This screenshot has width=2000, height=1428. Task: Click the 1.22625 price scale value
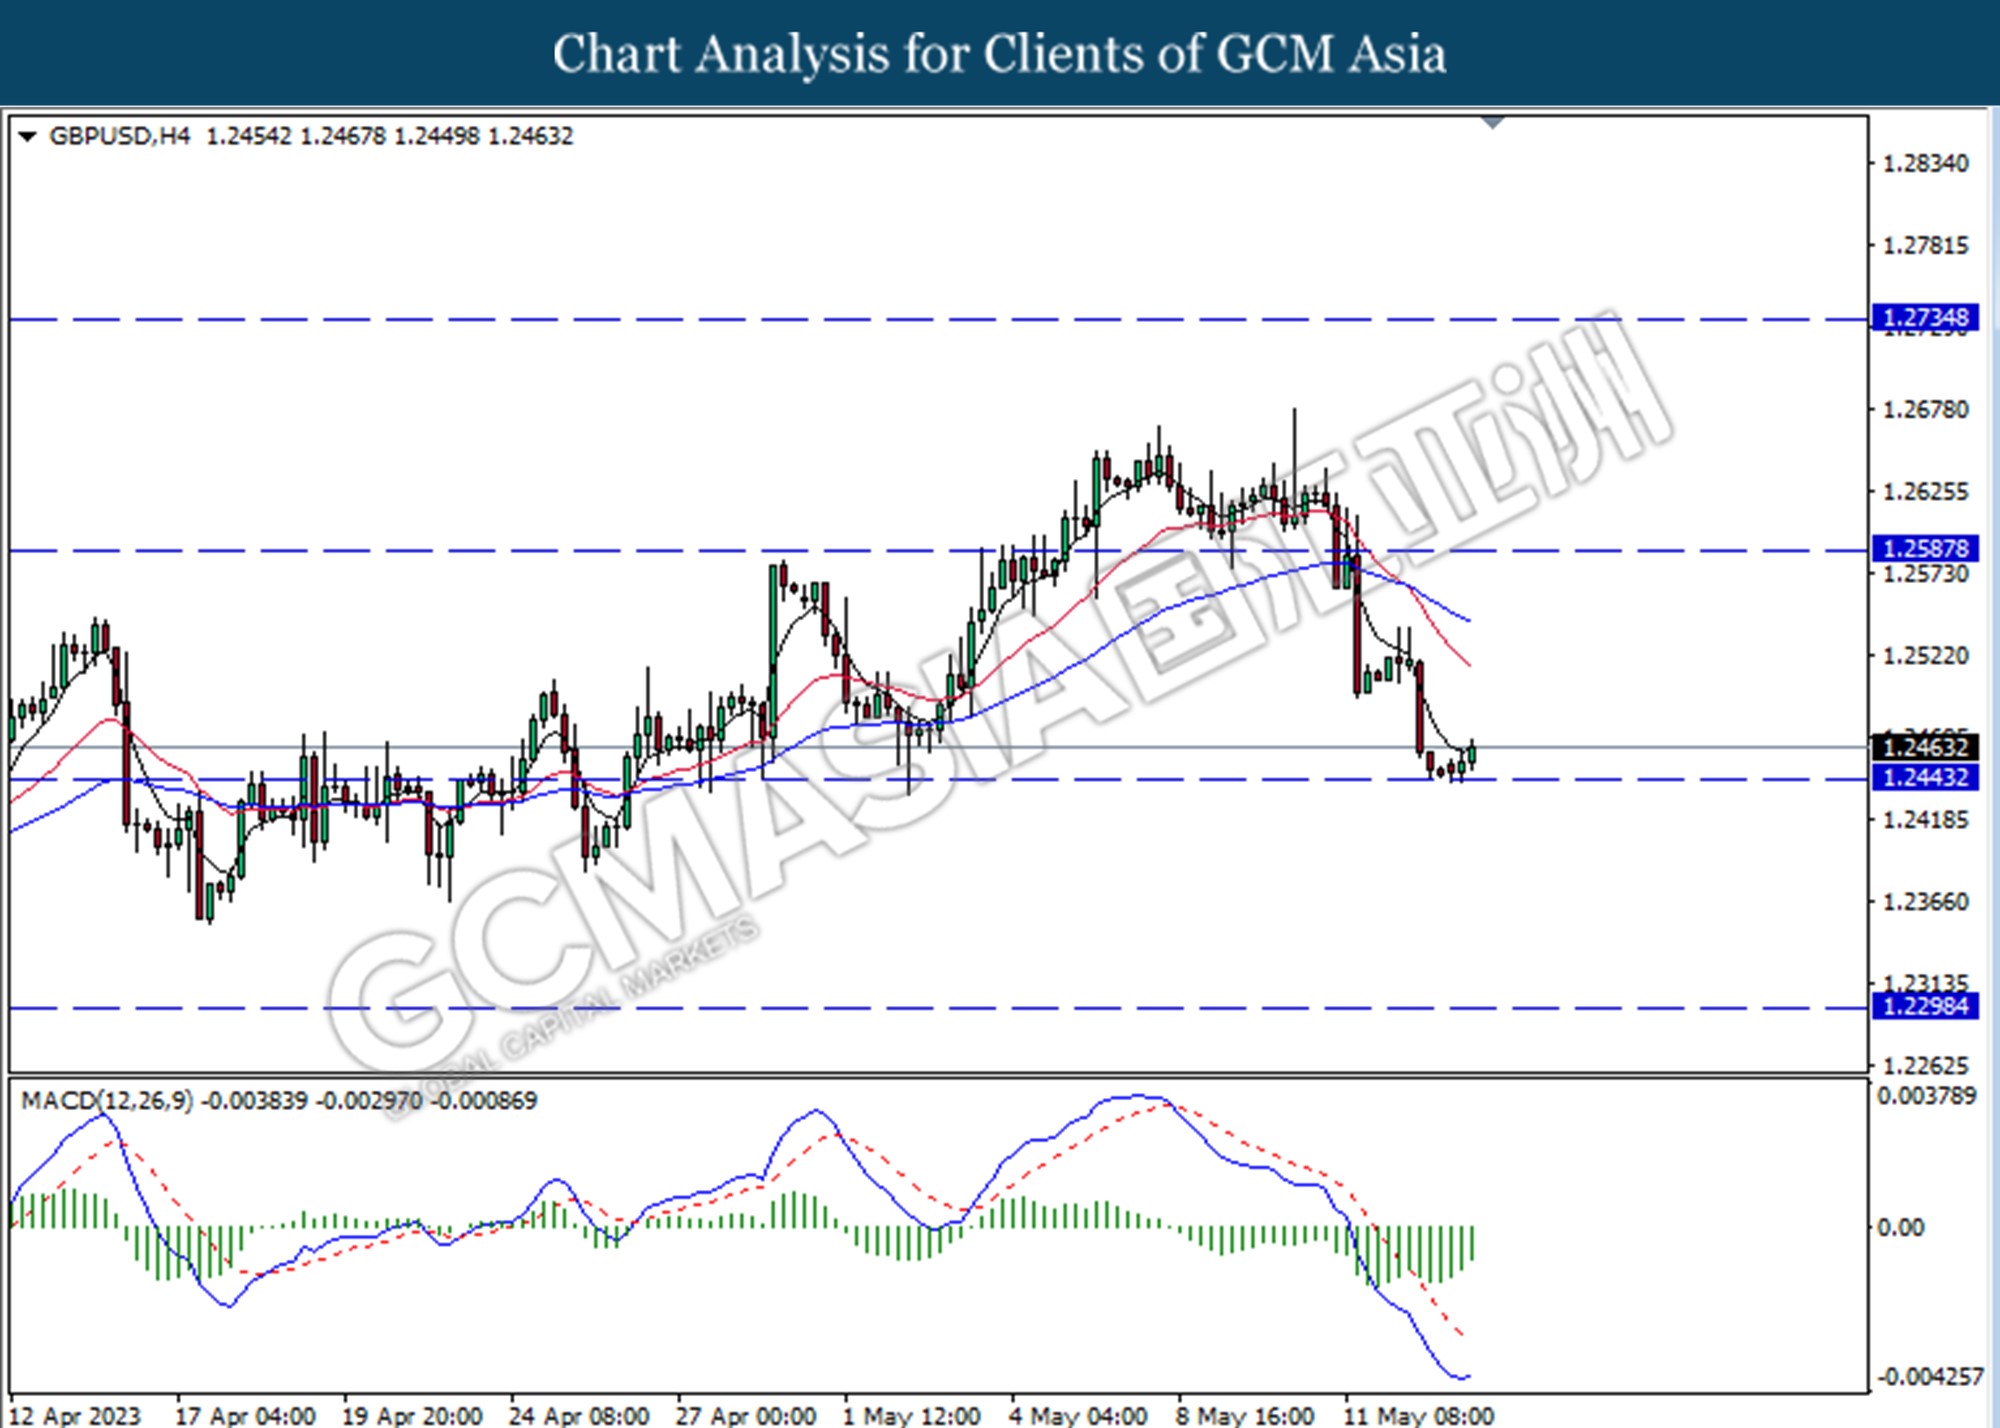click(1926, 1065)
